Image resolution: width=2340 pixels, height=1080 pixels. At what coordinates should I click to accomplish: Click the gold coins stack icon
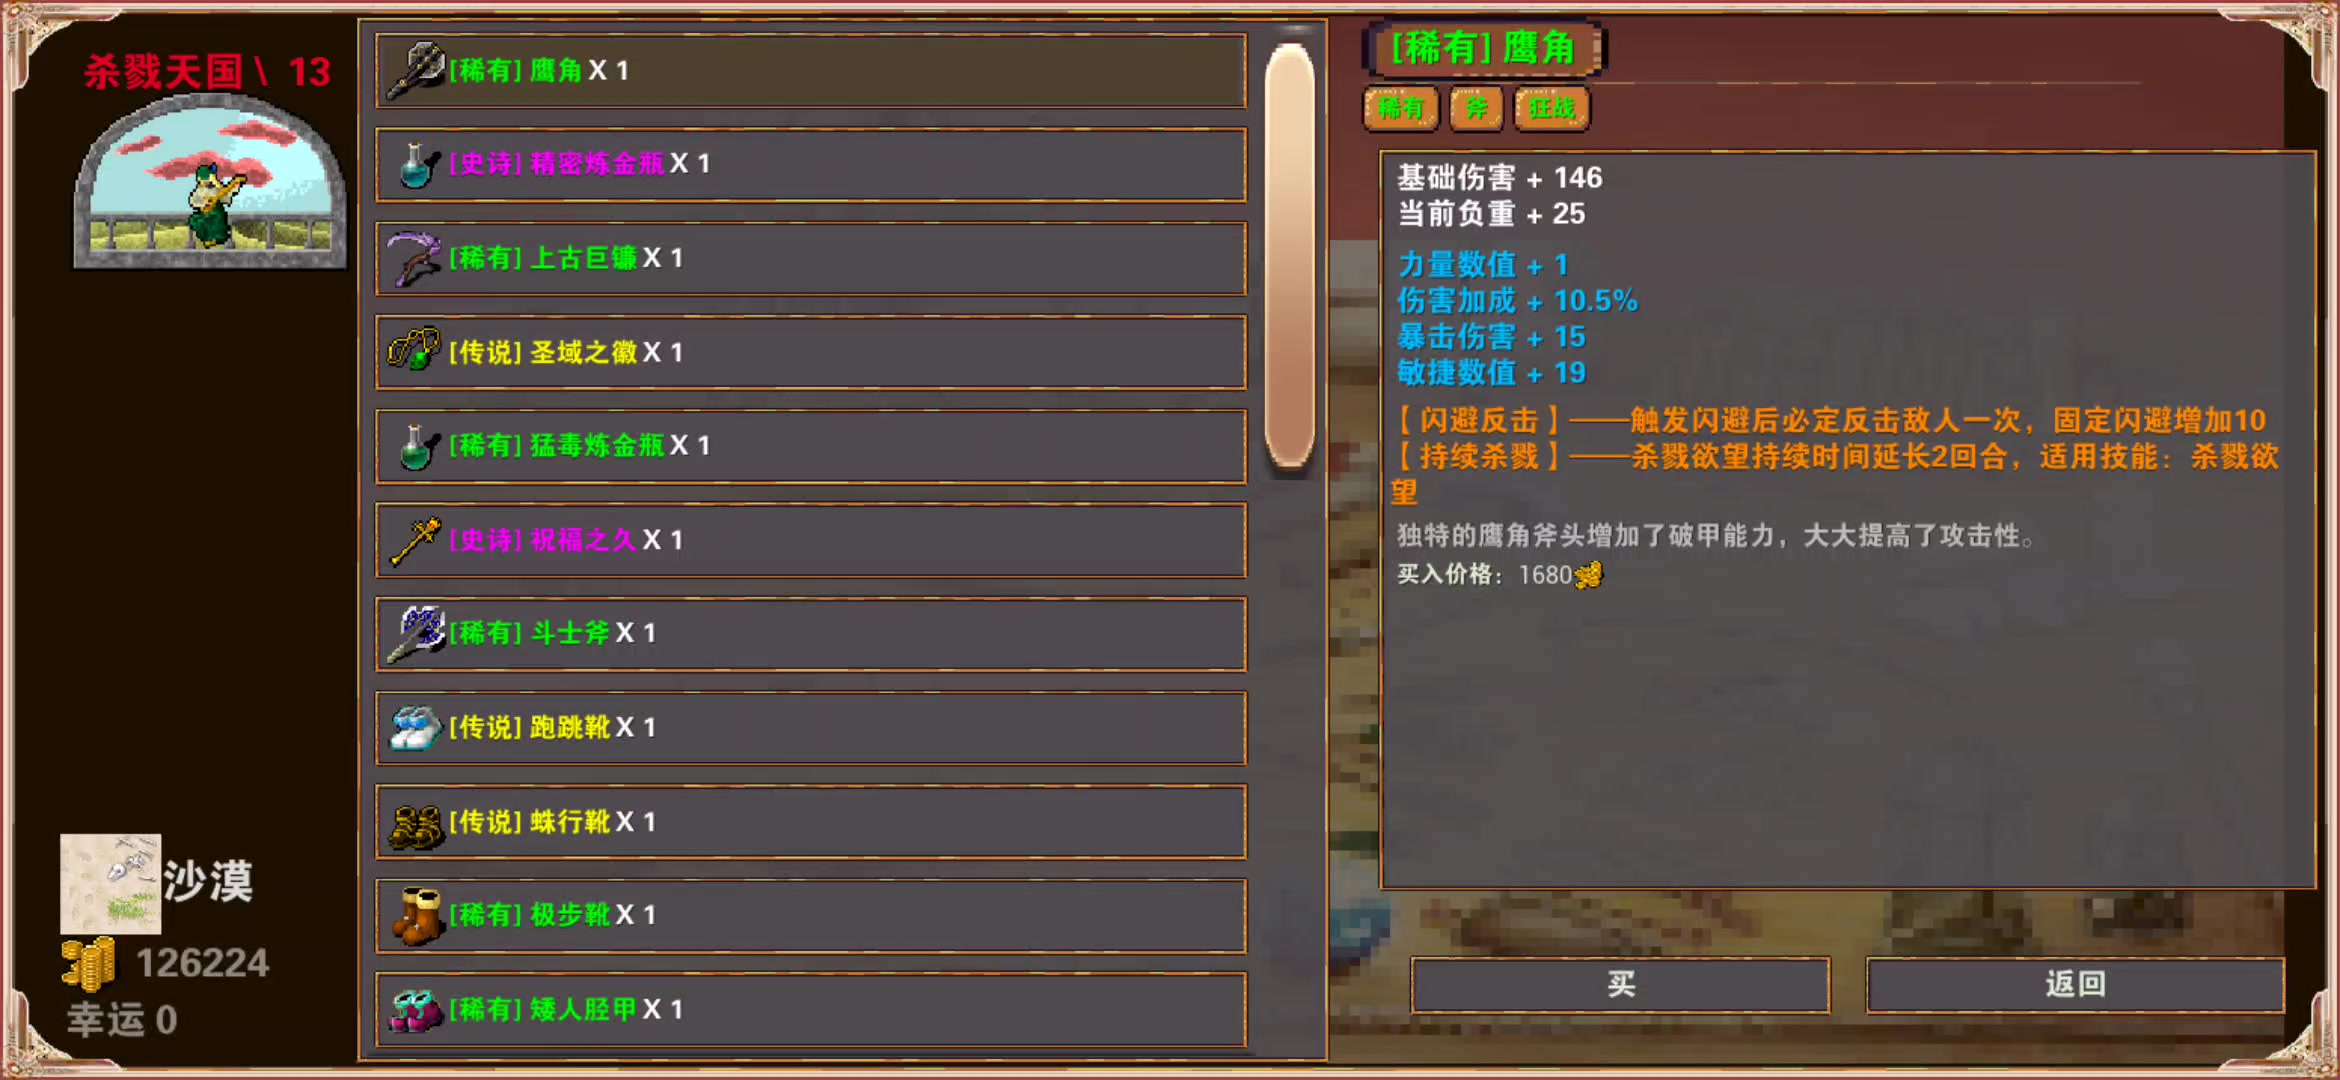click(x=88, y=964)
